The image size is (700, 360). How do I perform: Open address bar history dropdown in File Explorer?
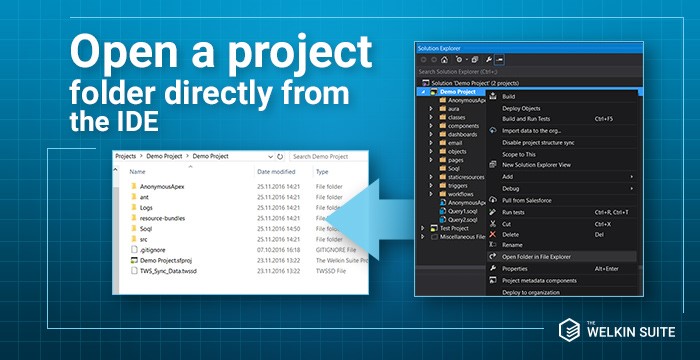271,157
